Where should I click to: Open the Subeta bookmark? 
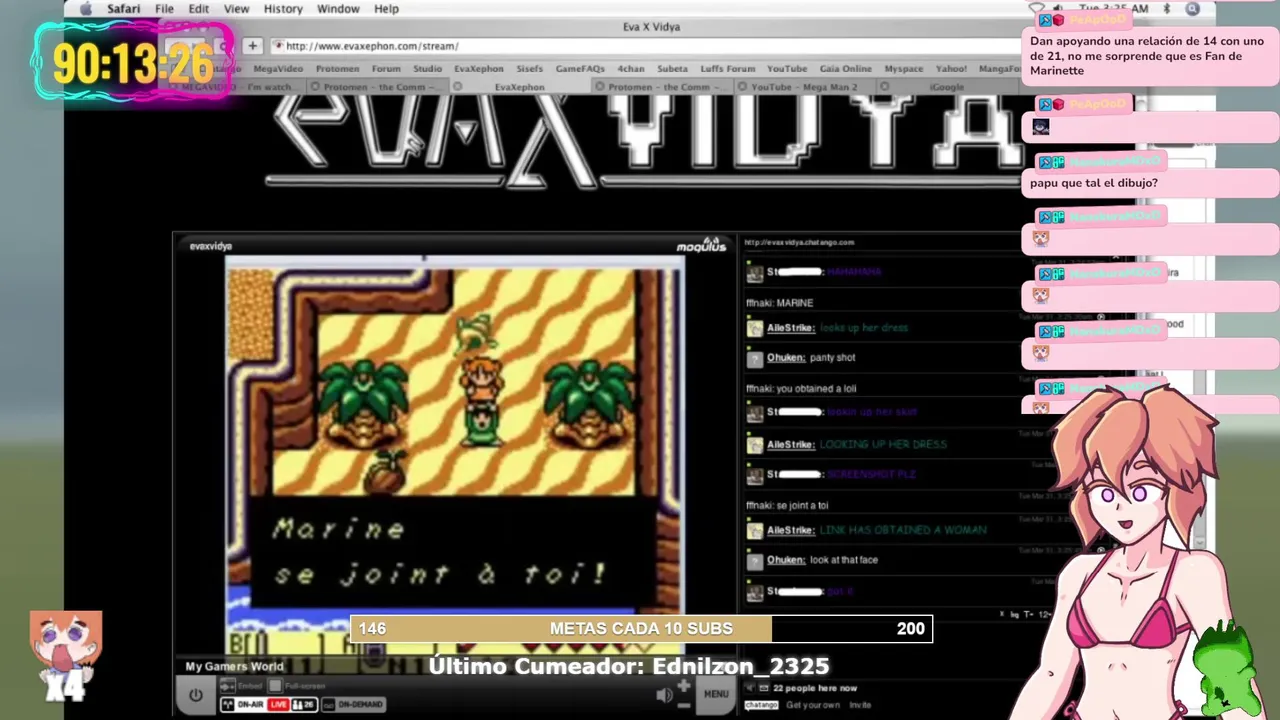[672, 69]
